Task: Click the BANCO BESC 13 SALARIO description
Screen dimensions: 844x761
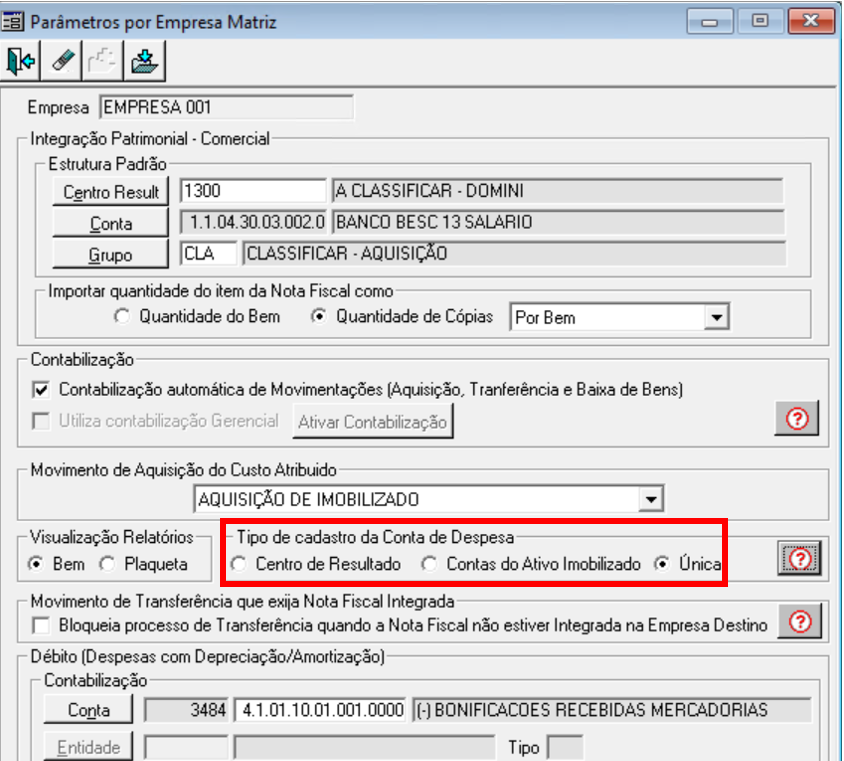Action: pyautogui.click(x=557, y=222)
